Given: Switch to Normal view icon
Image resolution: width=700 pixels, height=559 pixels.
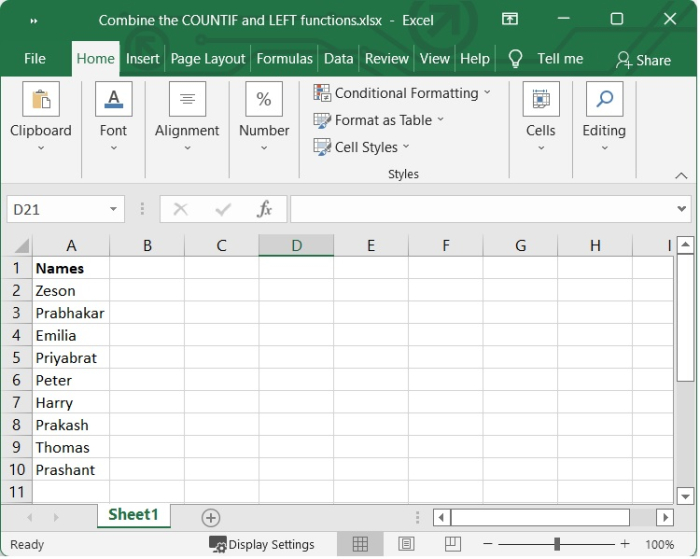Looking at the screenshot, I should click(360, 544).
